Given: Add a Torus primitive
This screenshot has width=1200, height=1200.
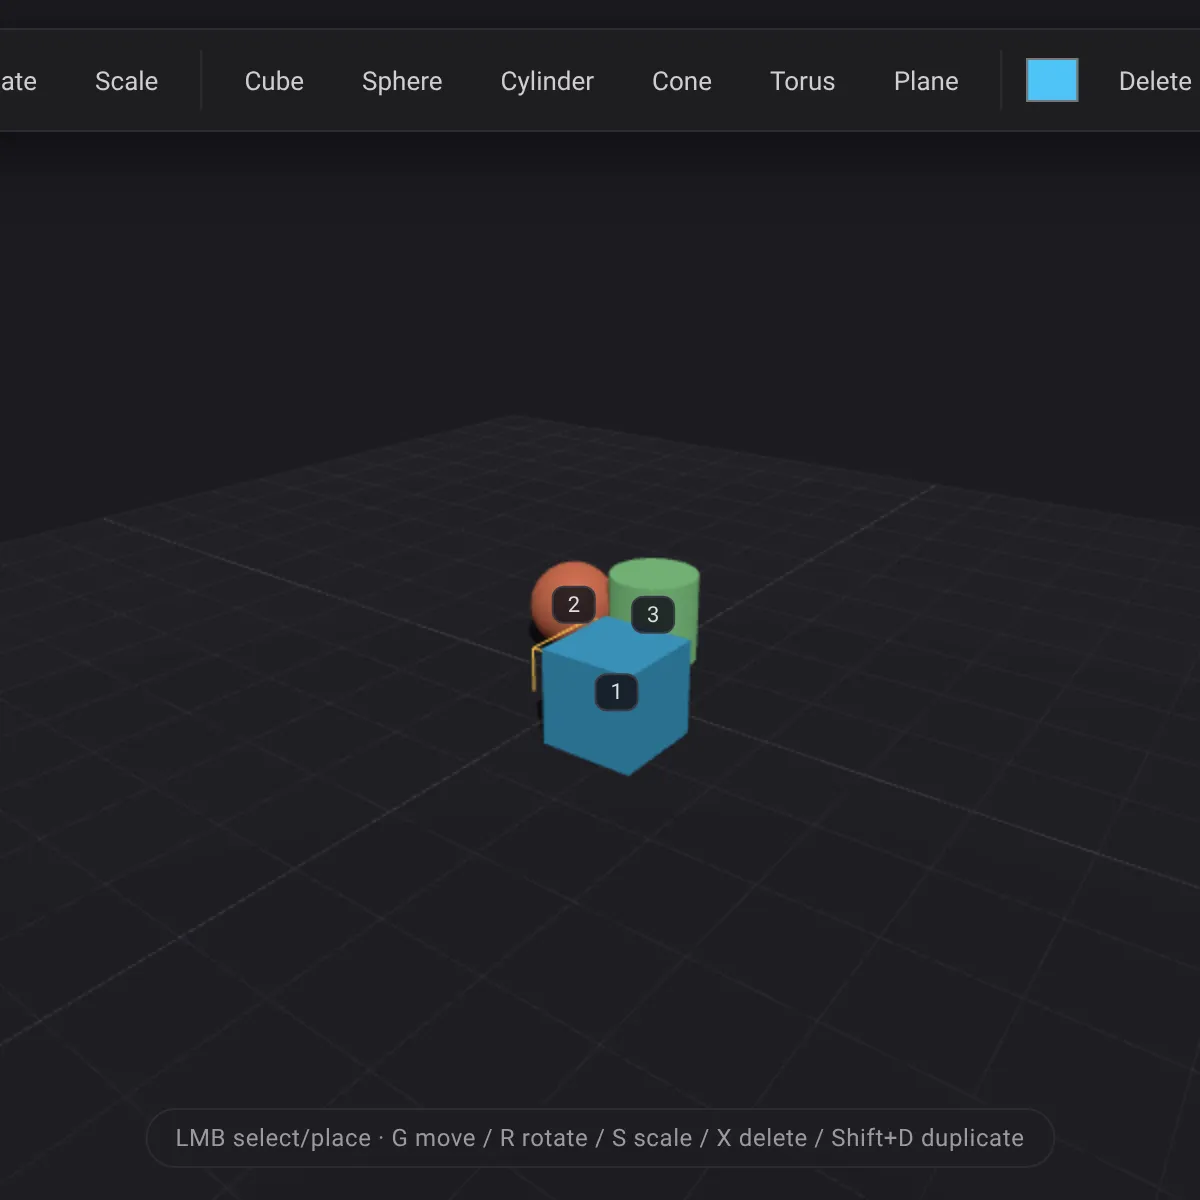Looking at the screenshot, I should pyautogui.click(x=802, y=81).
